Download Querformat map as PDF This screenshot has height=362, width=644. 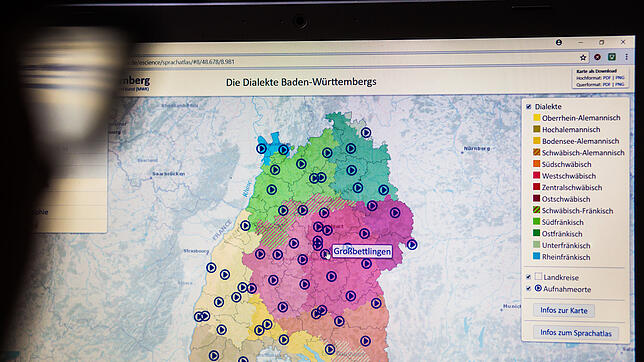[x=607, y=84]
